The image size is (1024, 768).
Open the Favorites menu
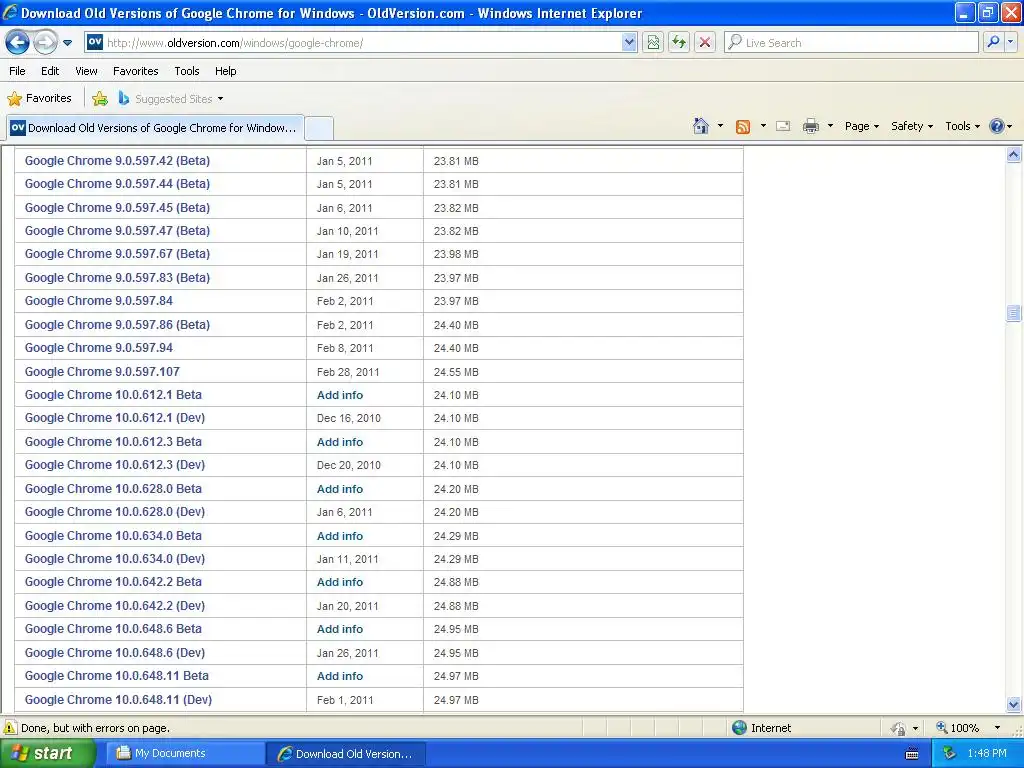pyautogui.click(x=136, y=71)
